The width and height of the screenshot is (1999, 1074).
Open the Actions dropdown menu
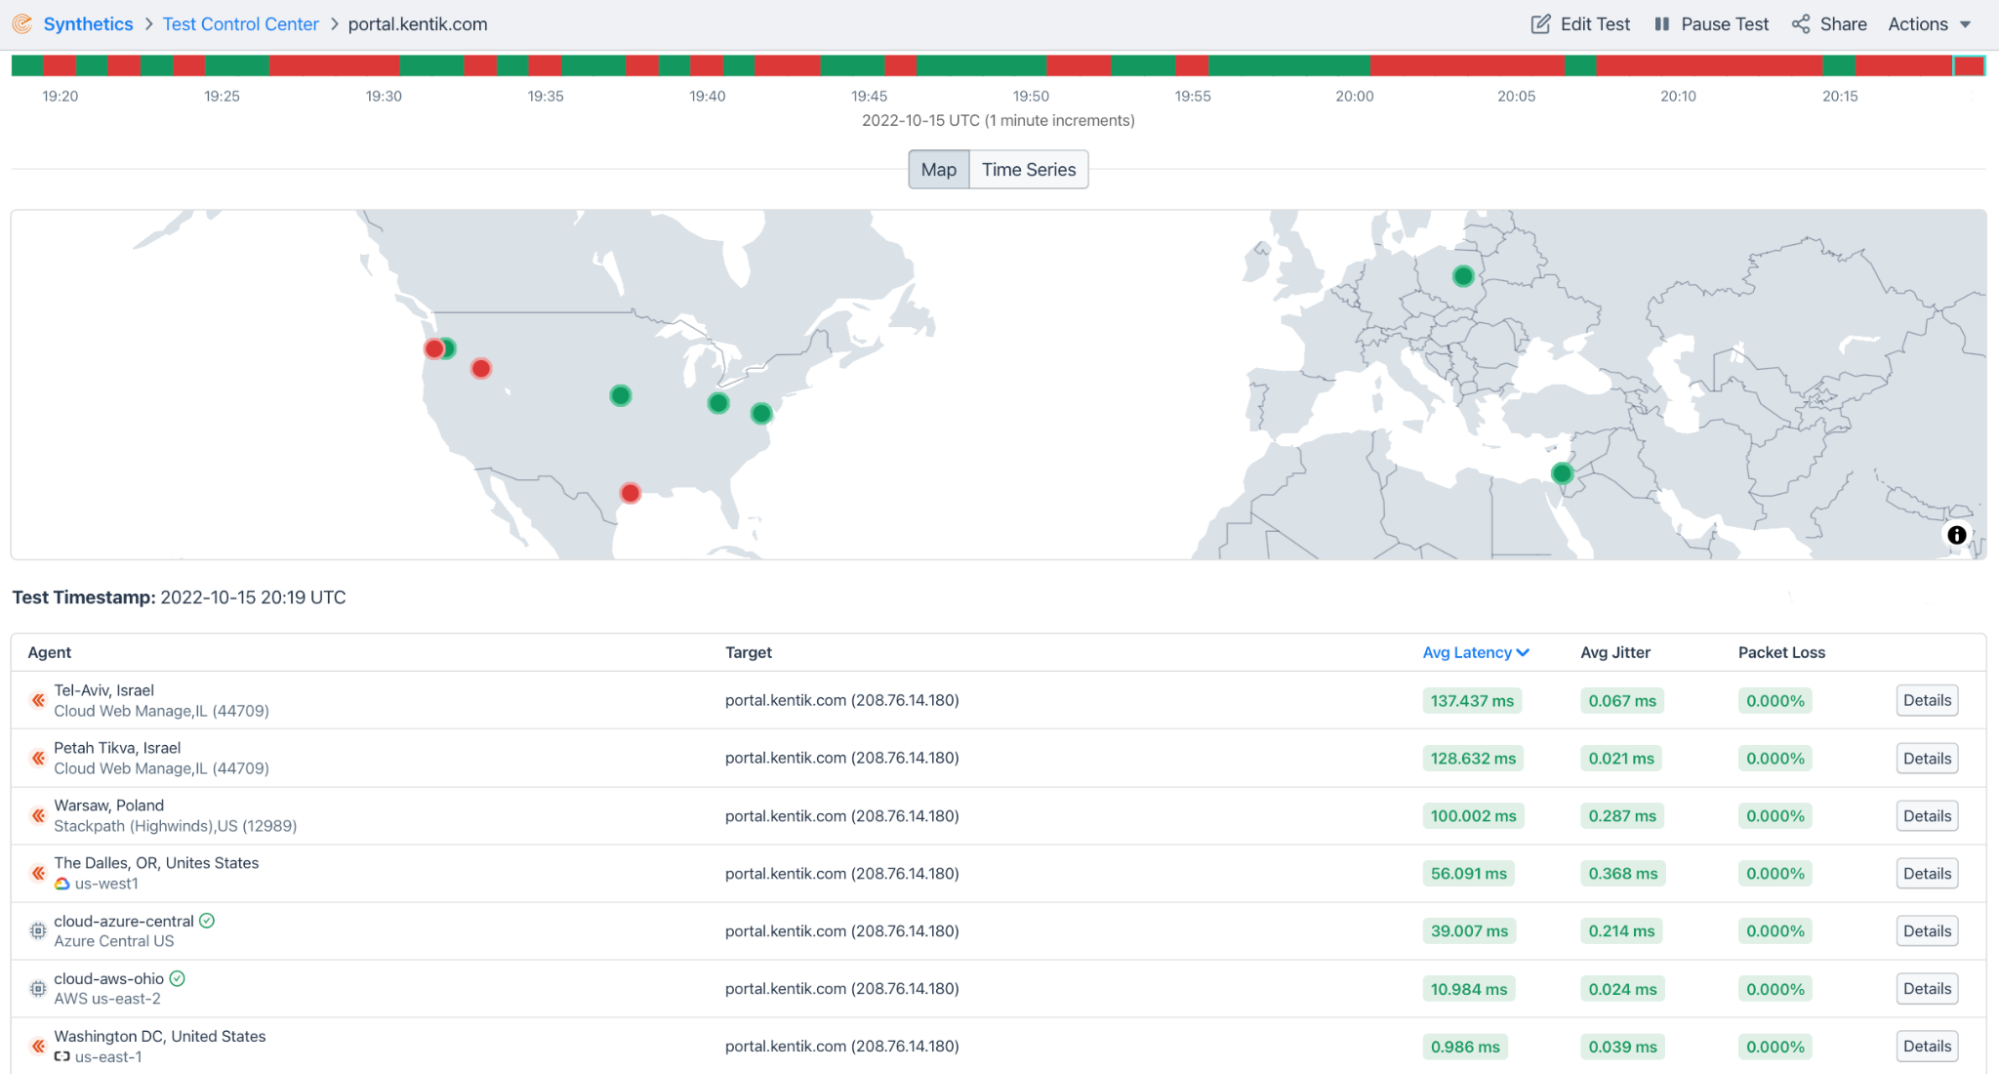[1929, 24]
